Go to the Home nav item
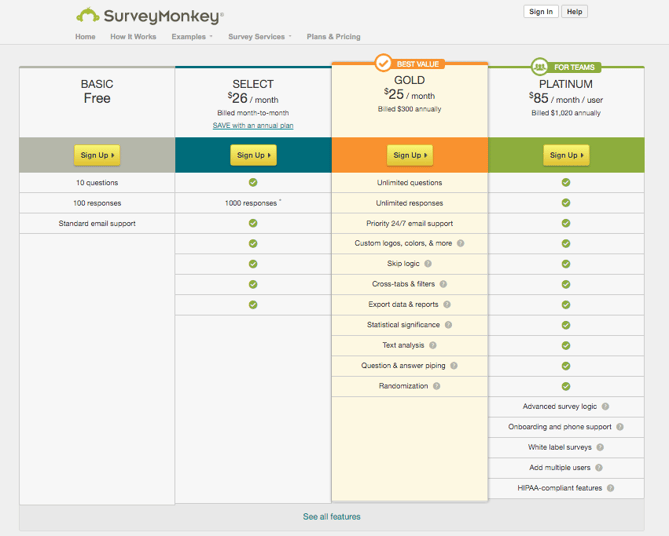This screenshot has height=536, width=669. [x=85, y=37]
